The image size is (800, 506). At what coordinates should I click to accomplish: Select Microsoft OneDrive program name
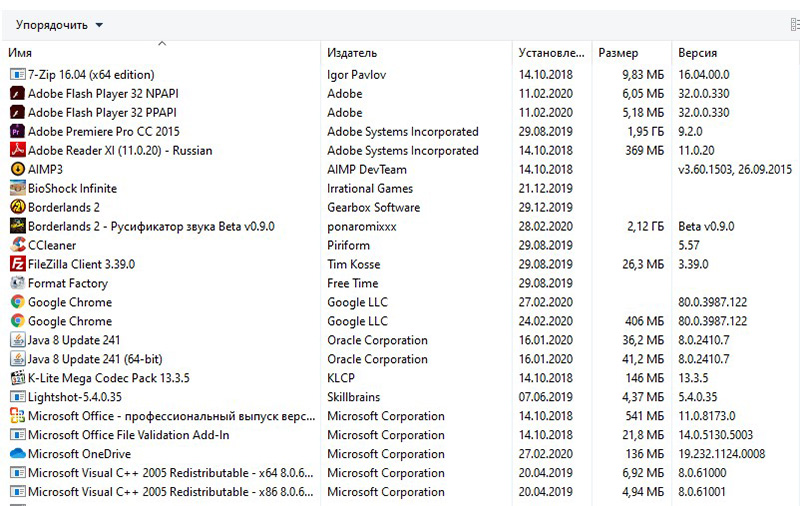click(x=79, y=454)
